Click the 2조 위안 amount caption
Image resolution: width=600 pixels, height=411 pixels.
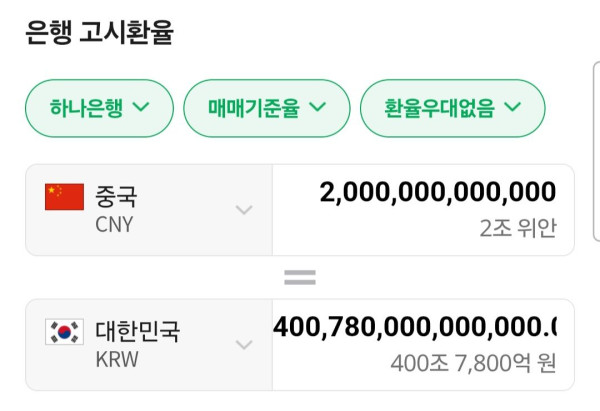point(518,228)
